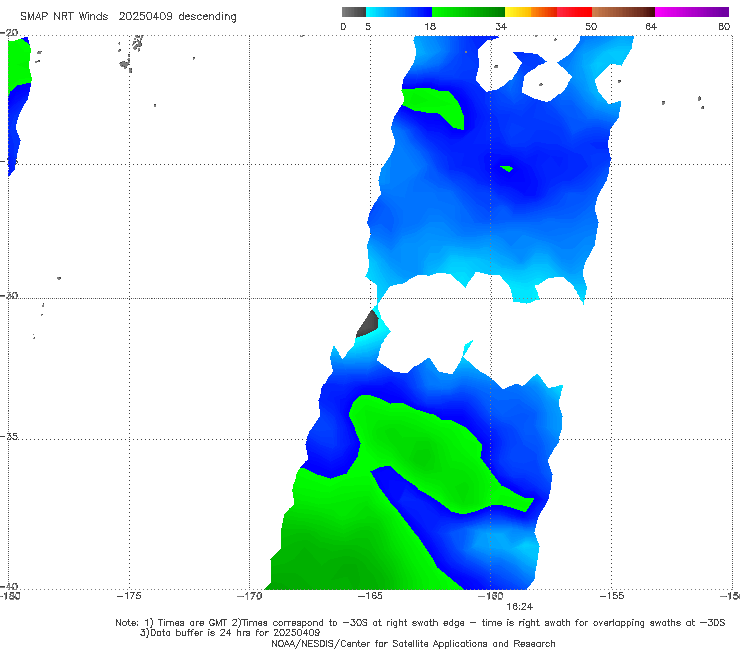This screenshot has height=650, width=740.
Task: Click the yellow-to-red 34–50 color scale segment
Action: (548, 12)
